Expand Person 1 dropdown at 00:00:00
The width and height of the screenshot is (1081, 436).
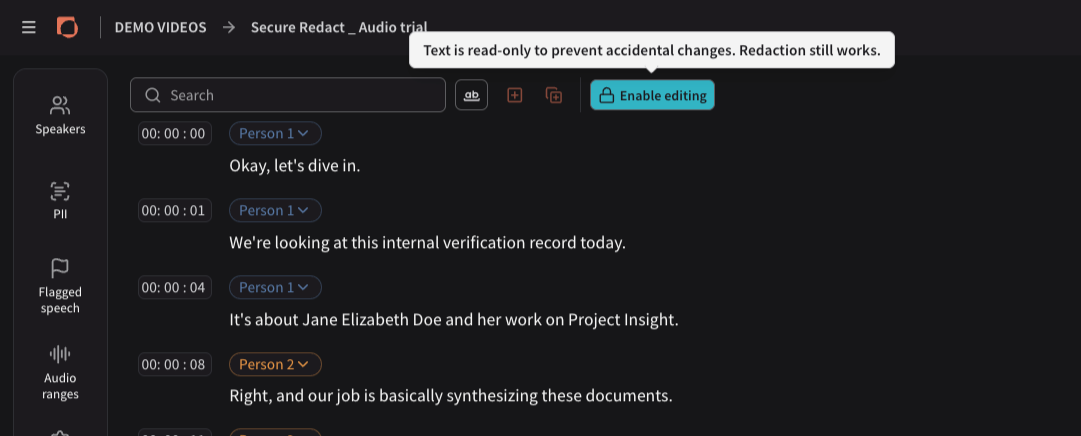click(x=275, y=133)
